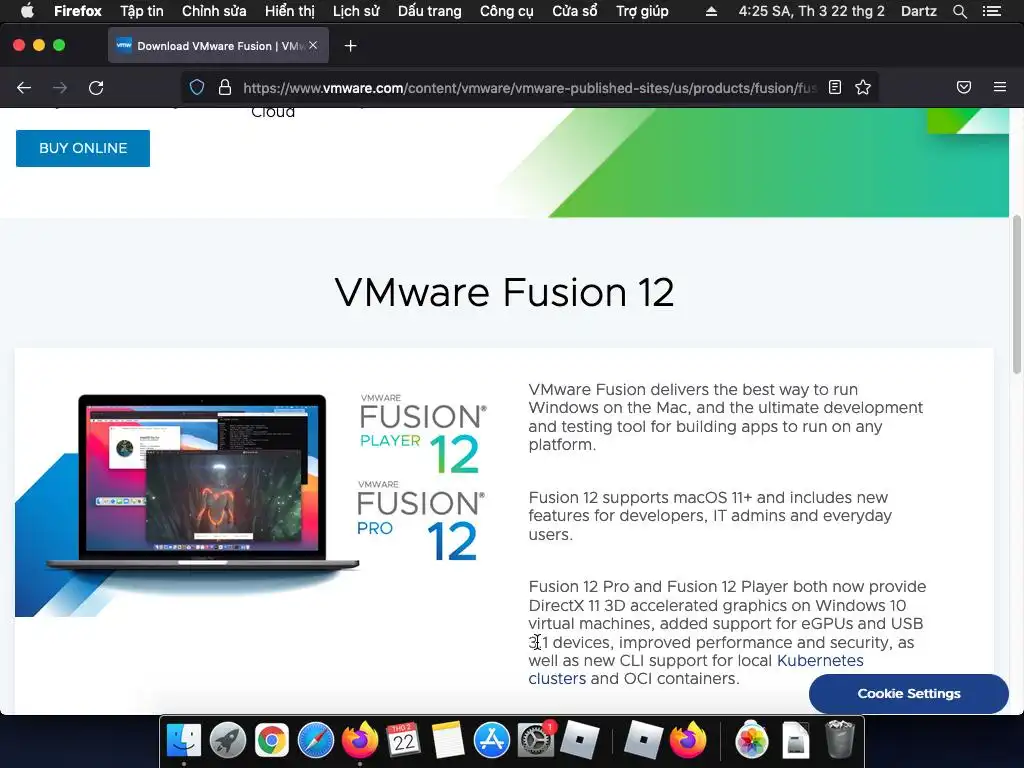This screenshot has width=1024, height=768.
Task: Click the URL address bar
Action: point(529,88)
